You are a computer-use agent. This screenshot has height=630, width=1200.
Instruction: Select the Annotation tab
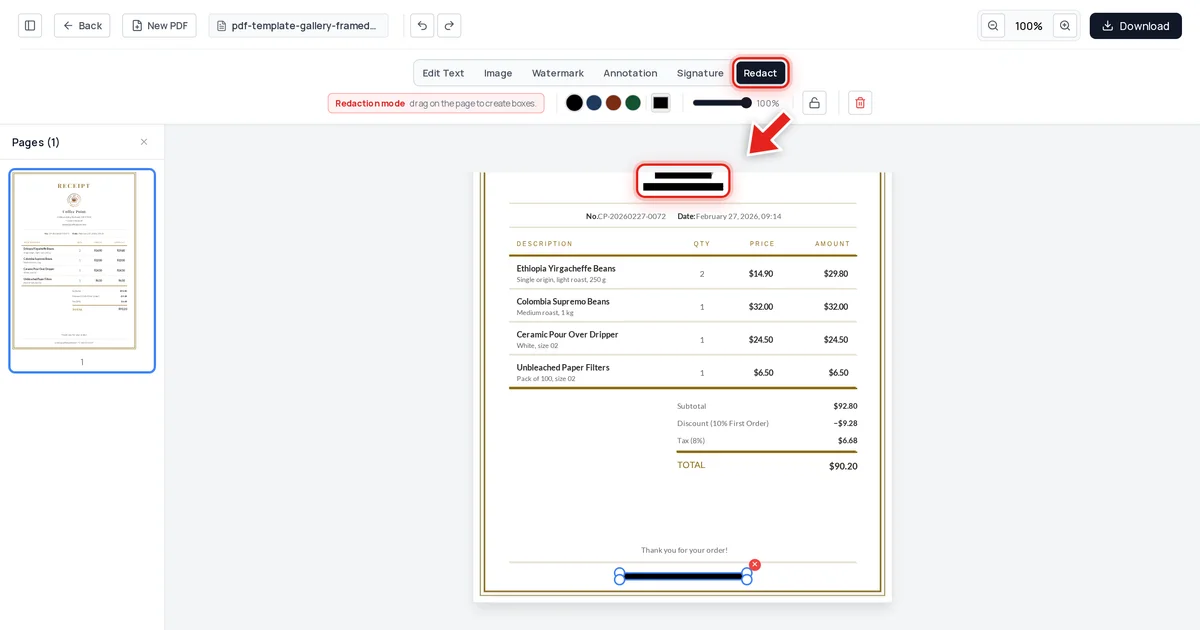[x=630, y=73]
